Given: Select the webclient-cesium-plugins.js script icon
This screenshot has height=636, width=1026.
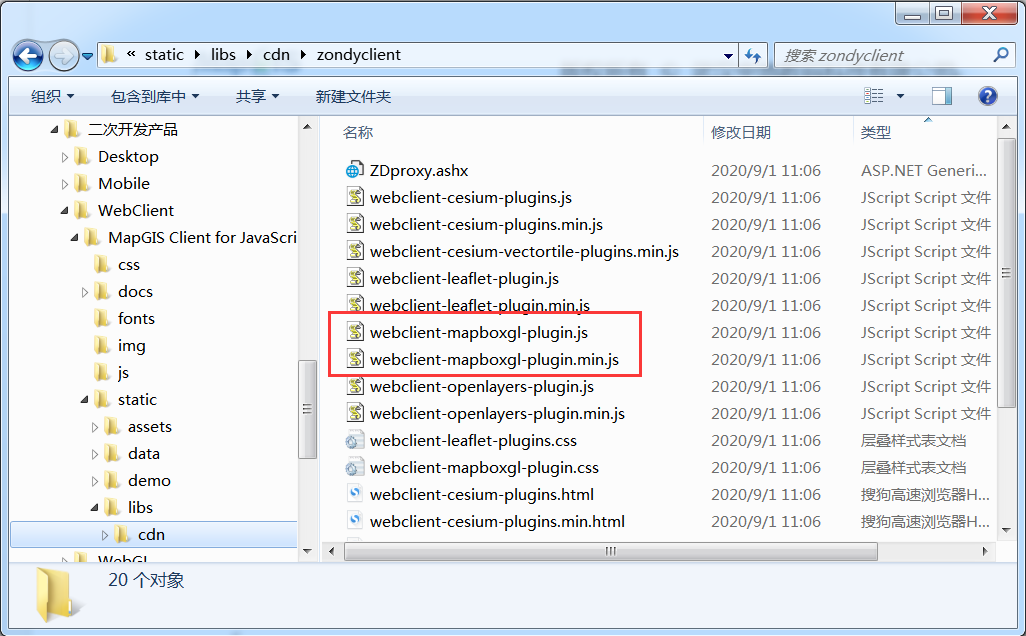Looking at the screenshot, I should point(355,197).
